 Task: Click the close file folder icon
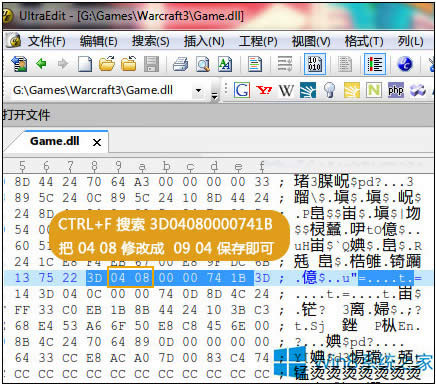[128, 64]
